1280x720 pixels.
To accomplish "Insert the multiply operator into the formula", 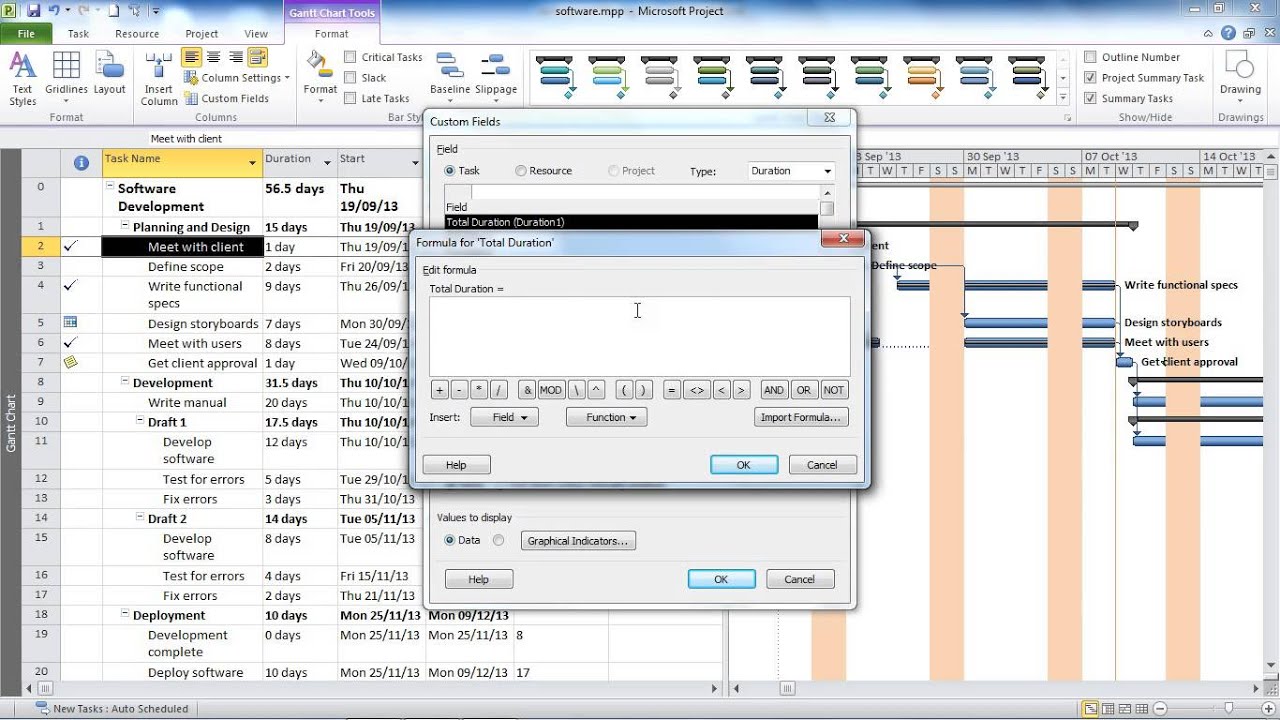I will [479, 390].
